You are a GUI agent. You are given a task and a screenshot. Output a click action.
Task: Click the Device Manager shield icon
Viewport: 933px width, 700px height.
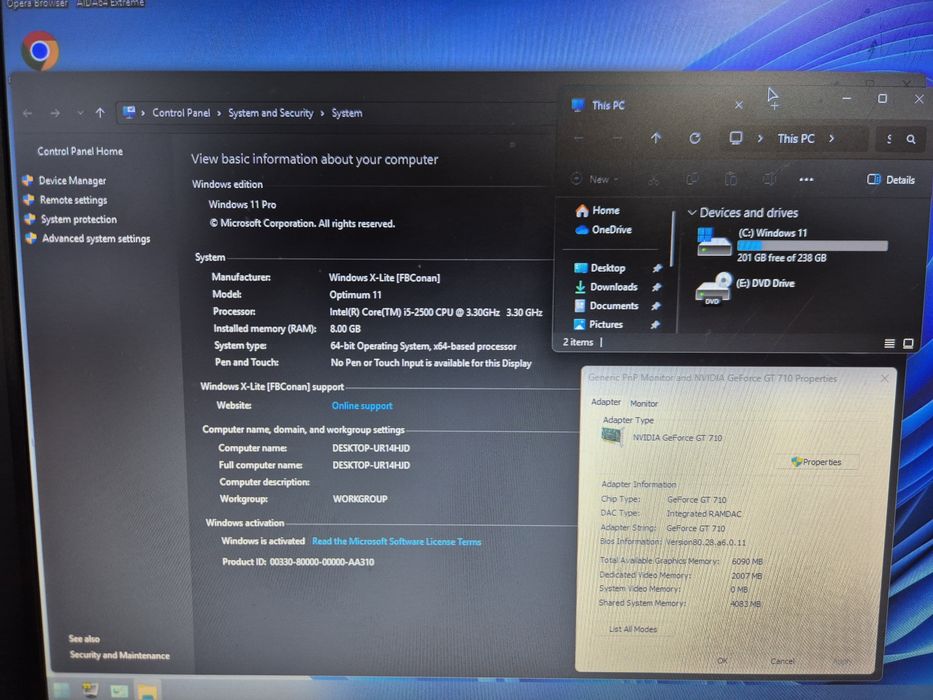click(x=27, y=180)
